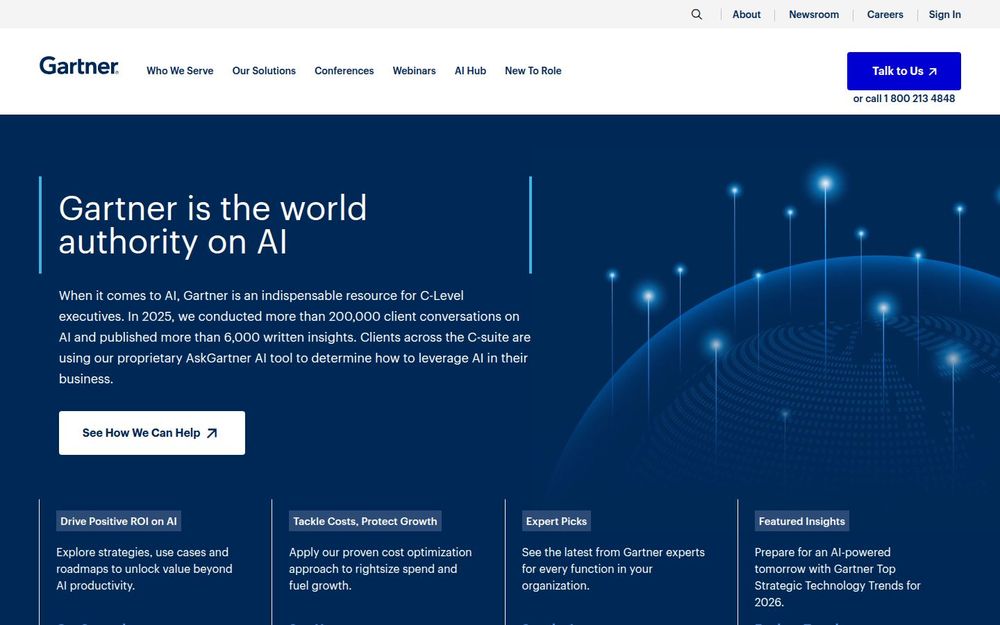Click the search magnifier icon
Screen dimensions: 1000x625
click(x=696, y=14)
